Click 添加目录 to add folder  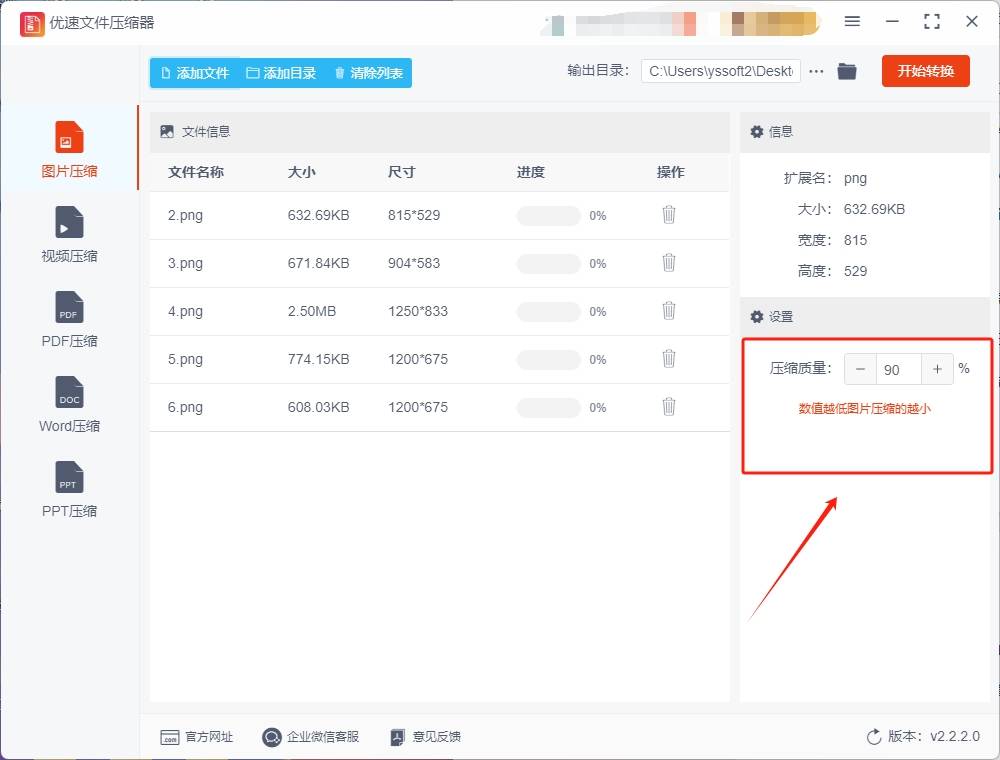281,73
